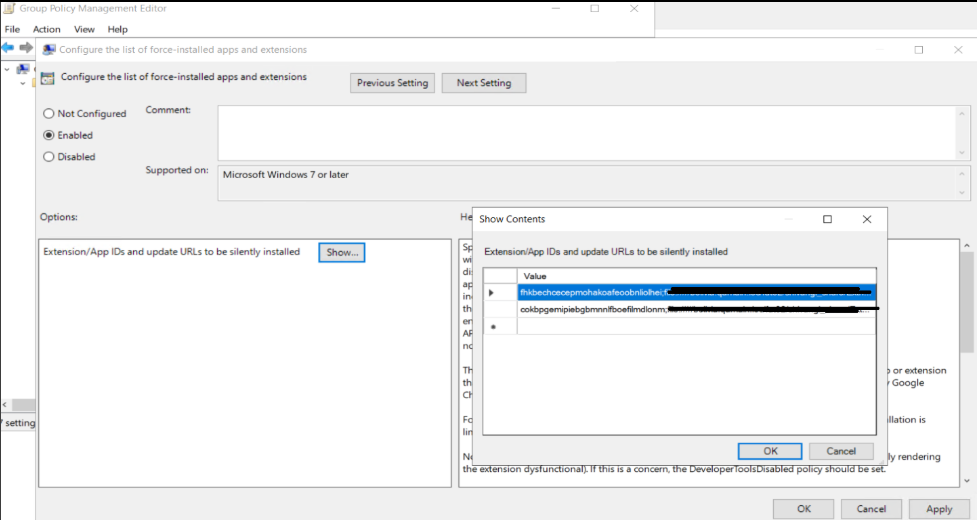Image resolution: width=977 pixels, height=520 pixels.
Task: Click the policy dialog title bar icon
Action: 49,50
